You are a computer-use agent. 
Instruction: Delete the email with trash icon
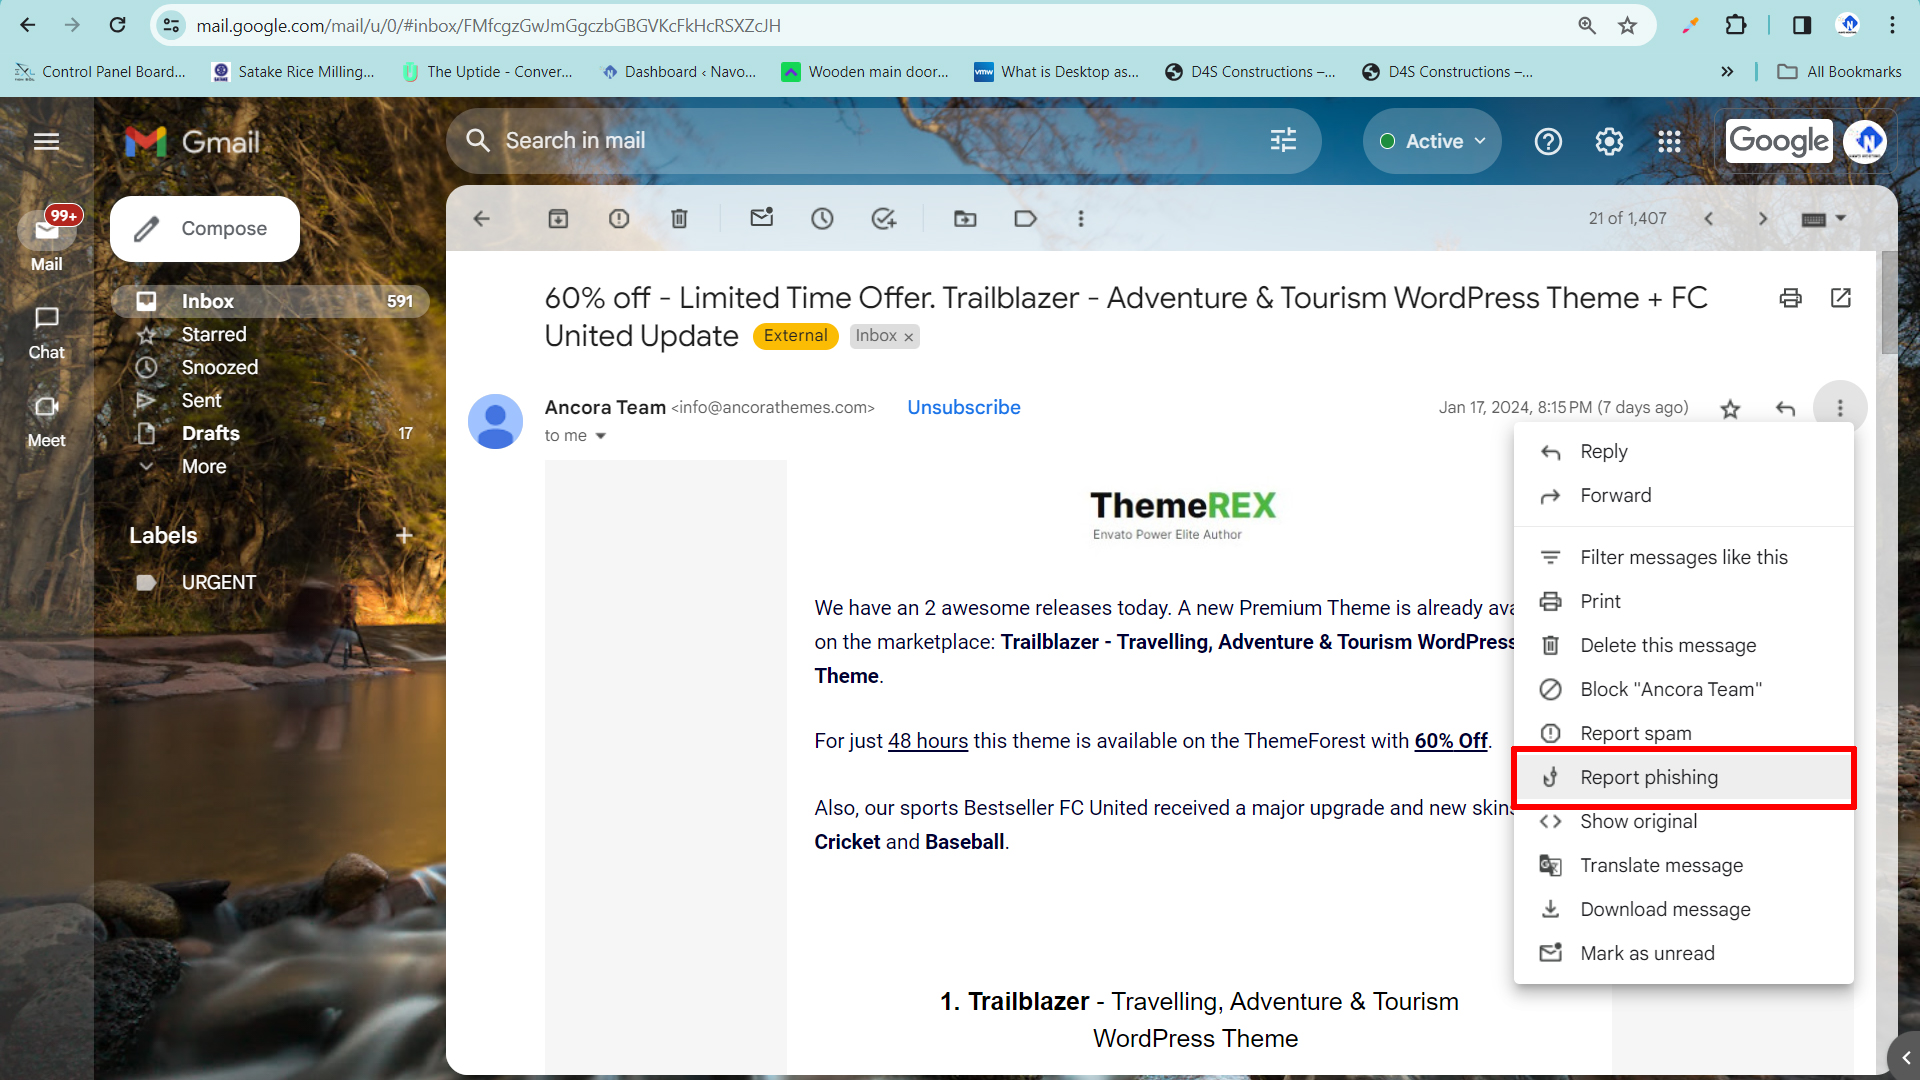click(679, 218)
